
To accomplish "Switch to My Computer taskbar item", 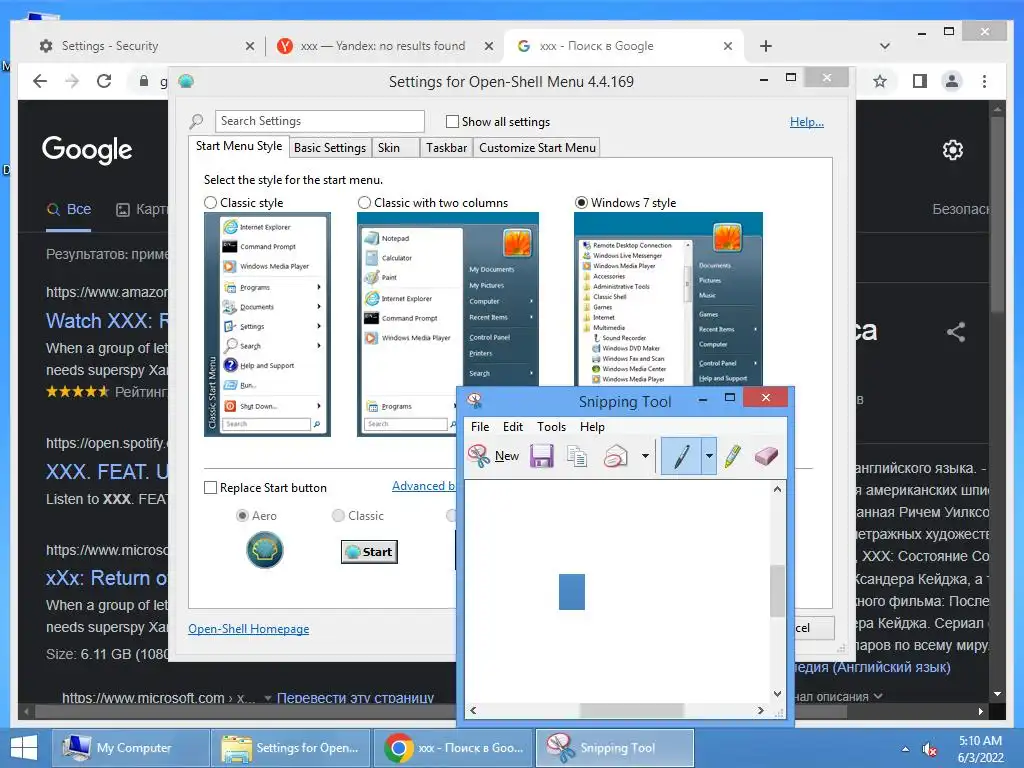I will [131, 748].
